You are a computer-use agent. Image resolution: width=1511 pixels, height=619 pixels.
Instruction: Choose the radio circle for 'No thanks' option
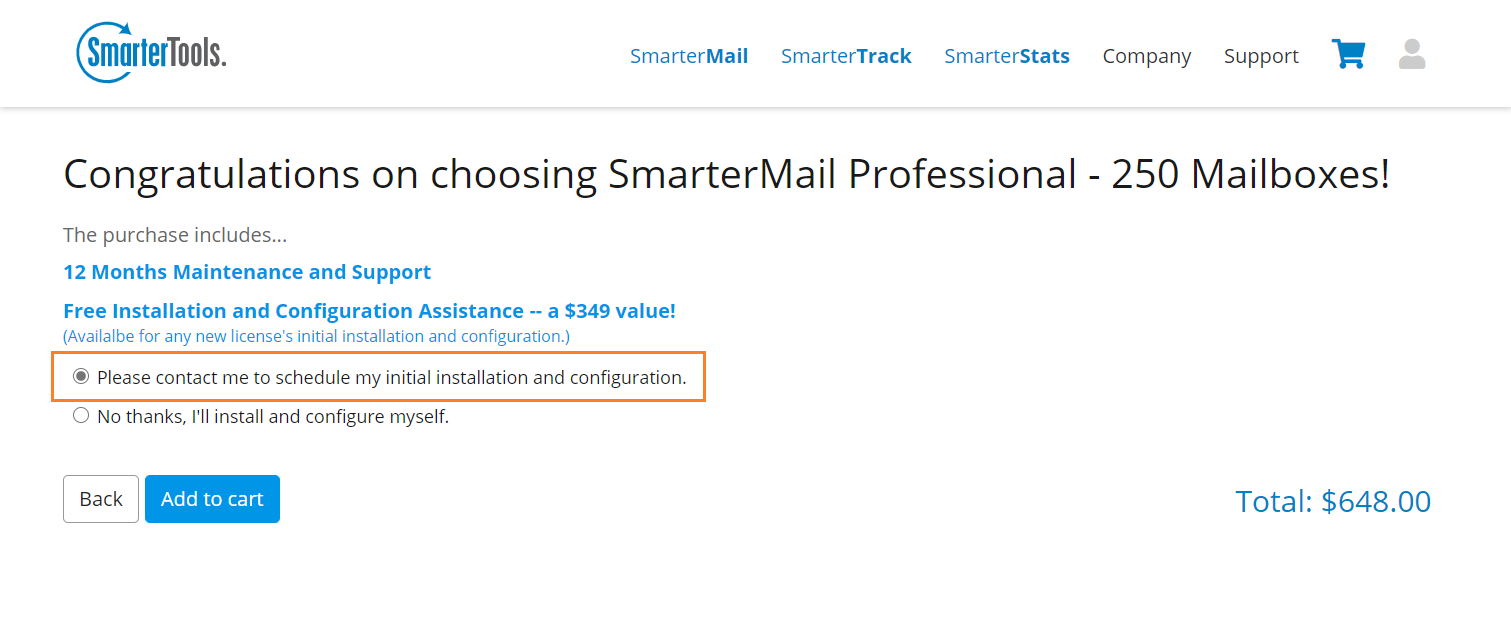pyautogui.click(x=81, y=415)
